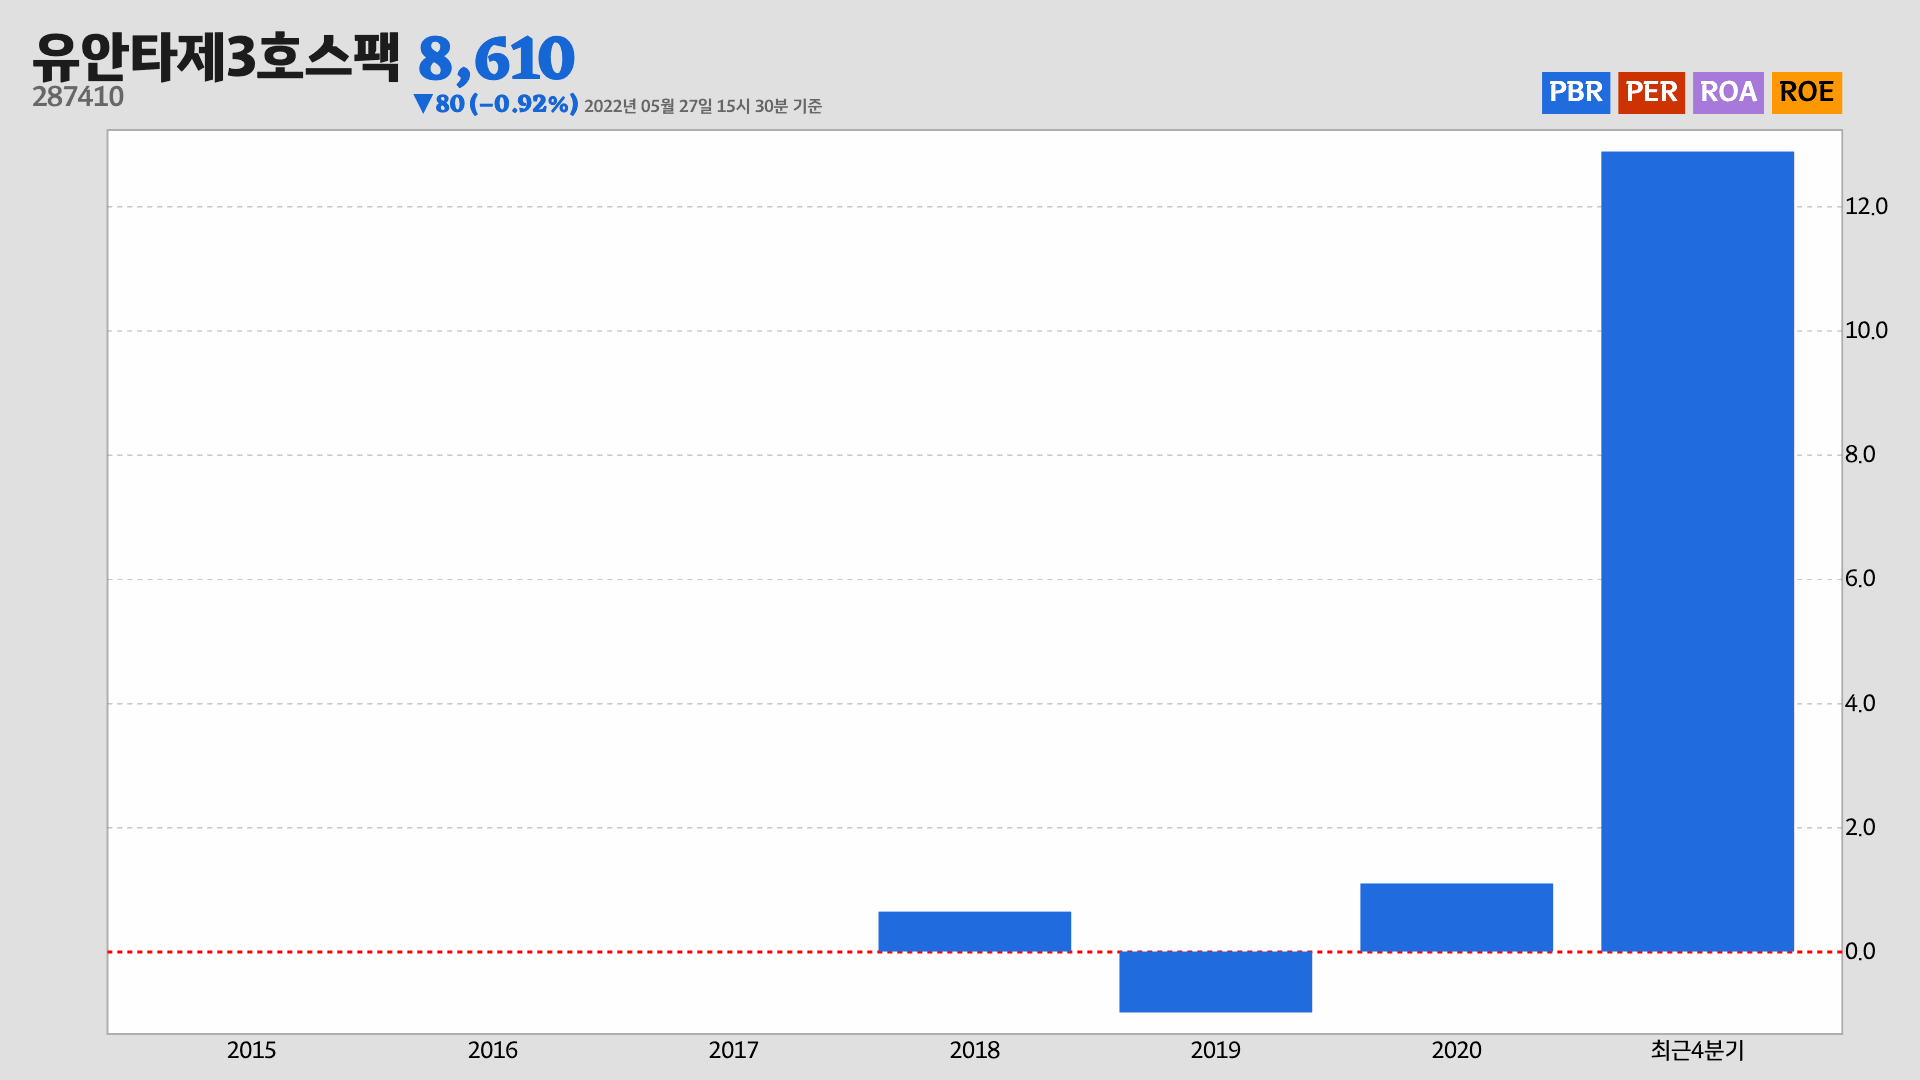Switch to the PER metric
Screen dimensions: 1920x1080
[x=1651, y=92]
